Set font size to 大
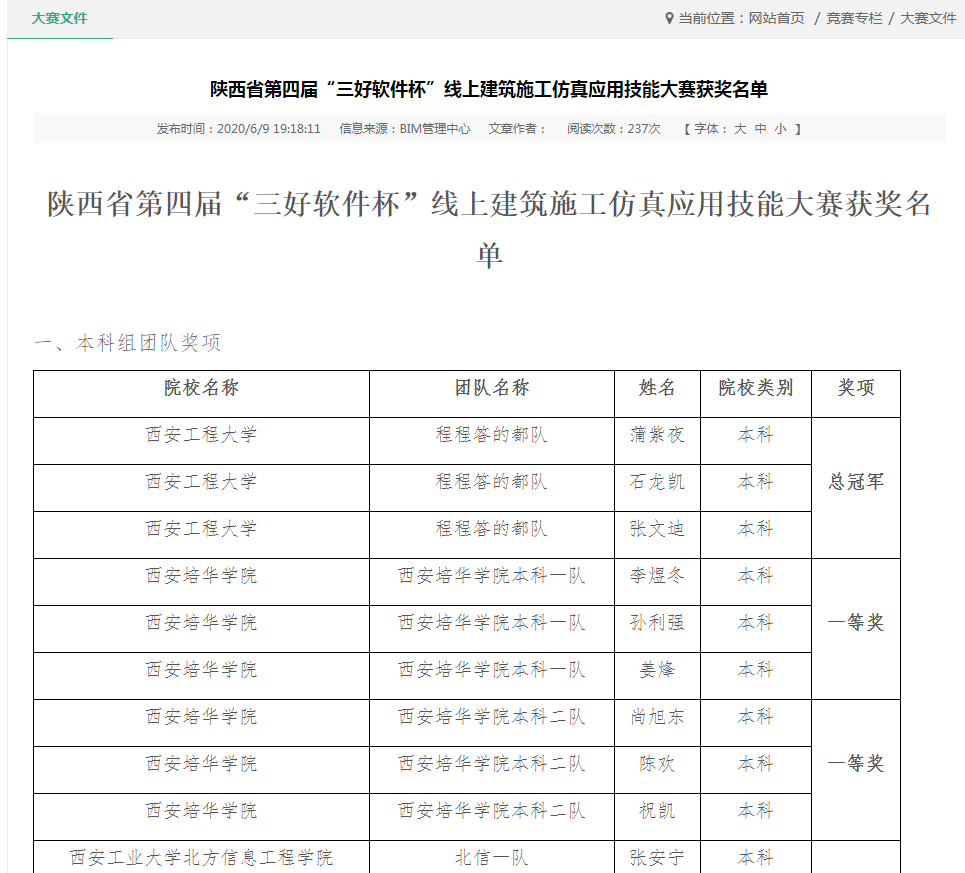 pos(740,129)
